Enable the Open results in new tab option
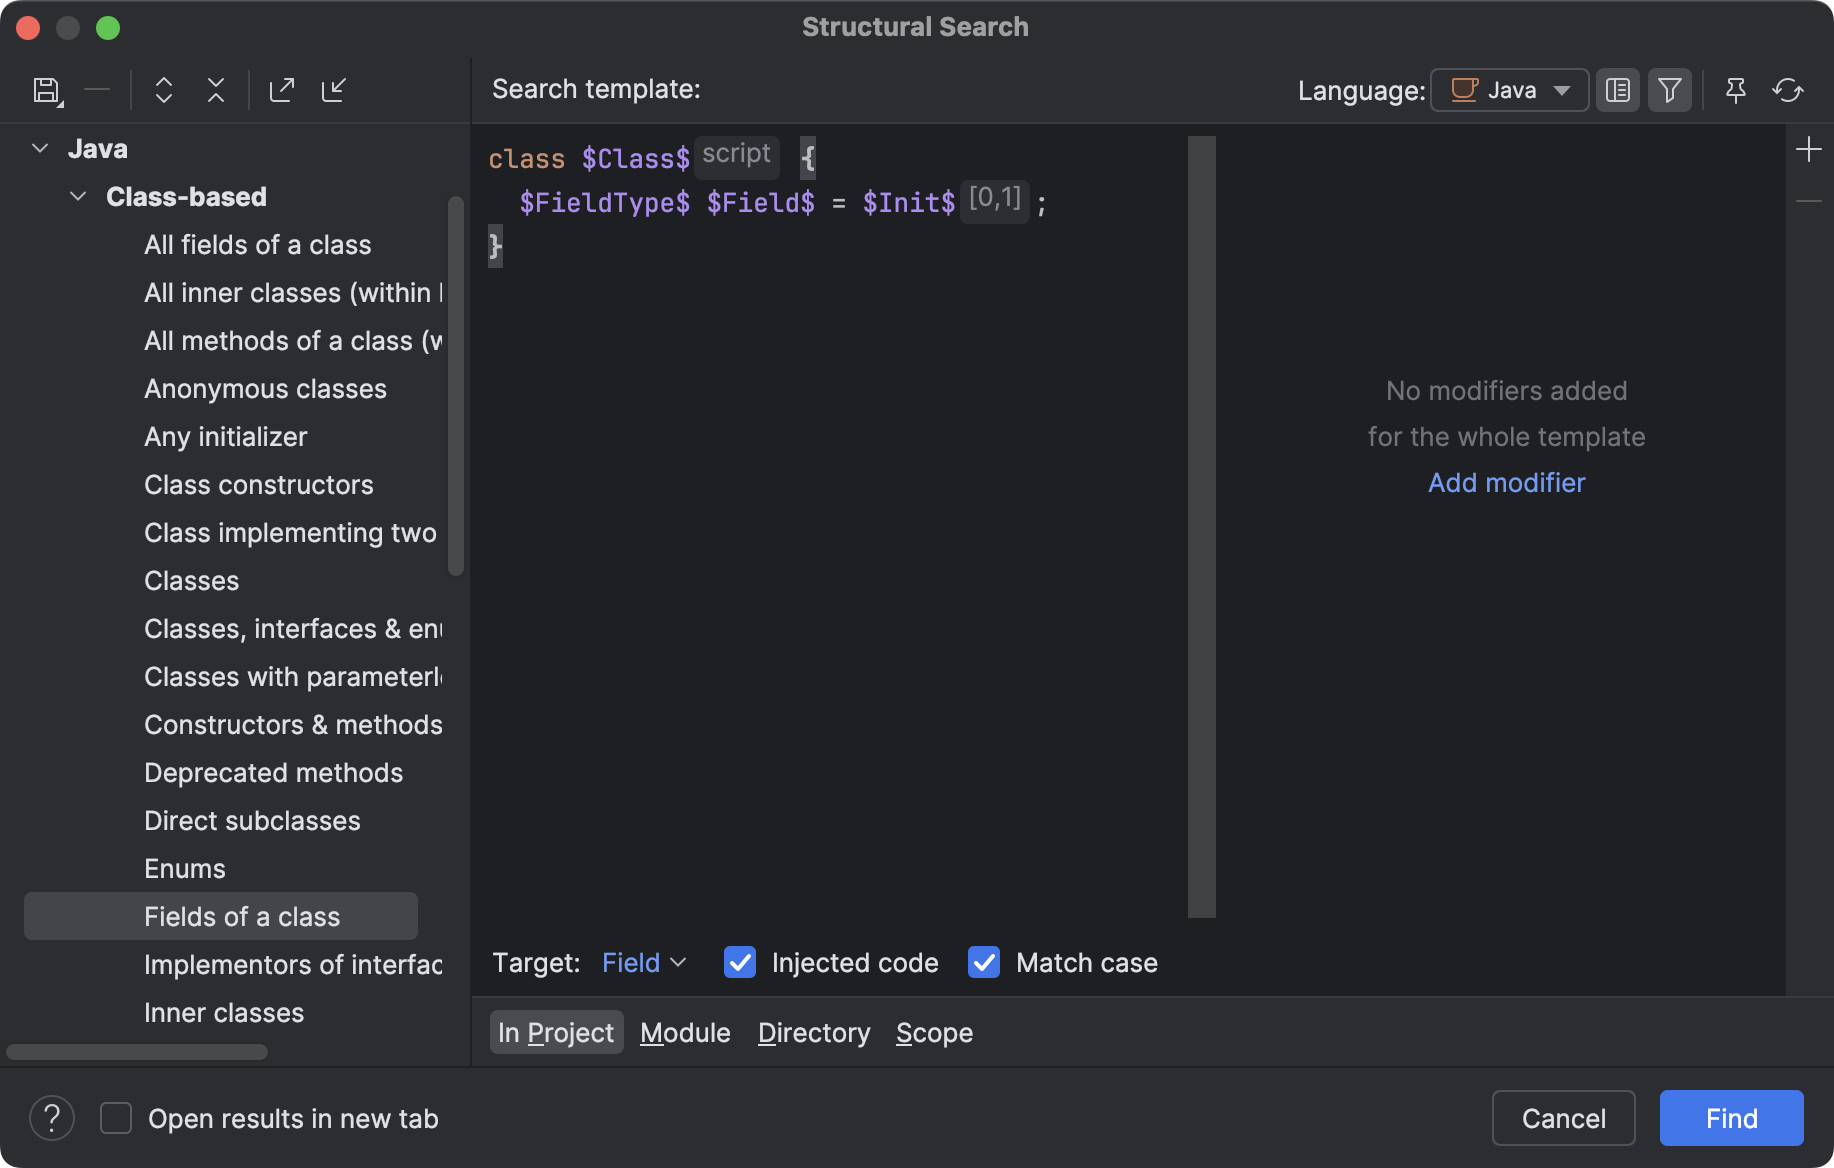 pos(116,1118)
